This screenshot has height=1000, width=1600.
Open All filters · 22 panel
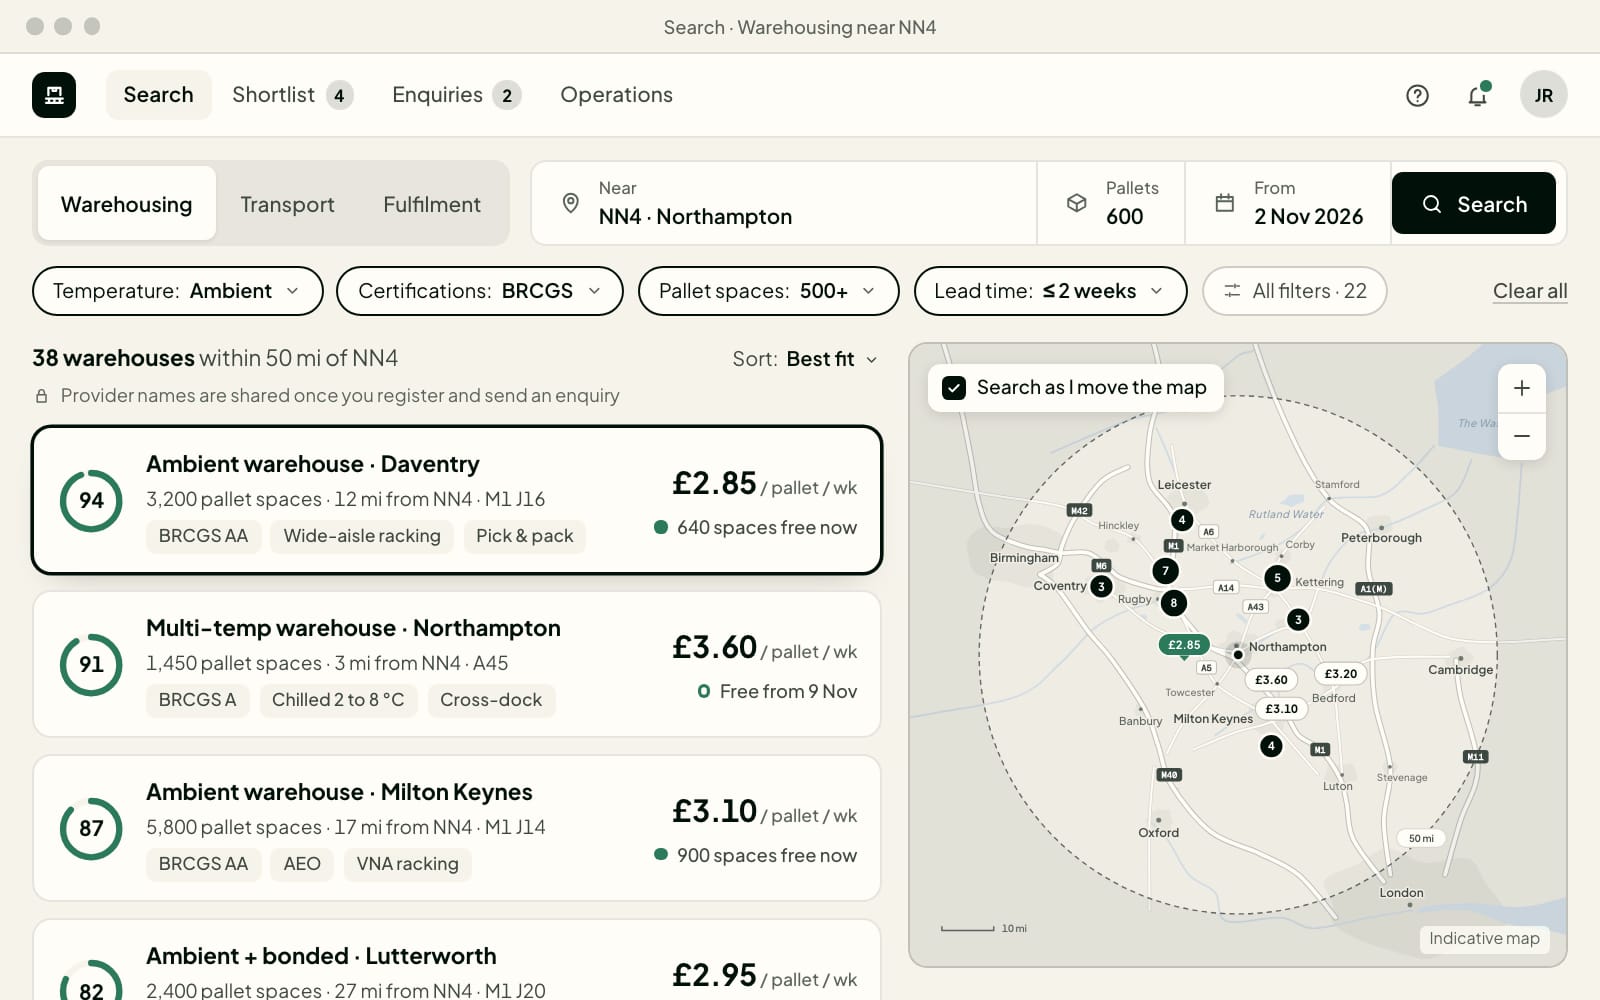pyautogui.click(x=1294, y=291)
